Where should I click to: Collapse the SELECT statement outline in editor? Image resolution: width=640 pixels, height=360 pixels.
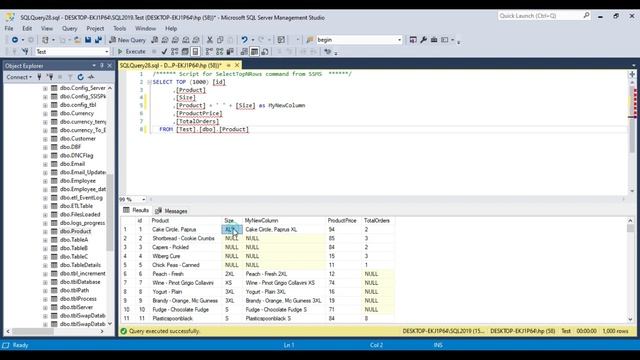(x=149, y=82)
